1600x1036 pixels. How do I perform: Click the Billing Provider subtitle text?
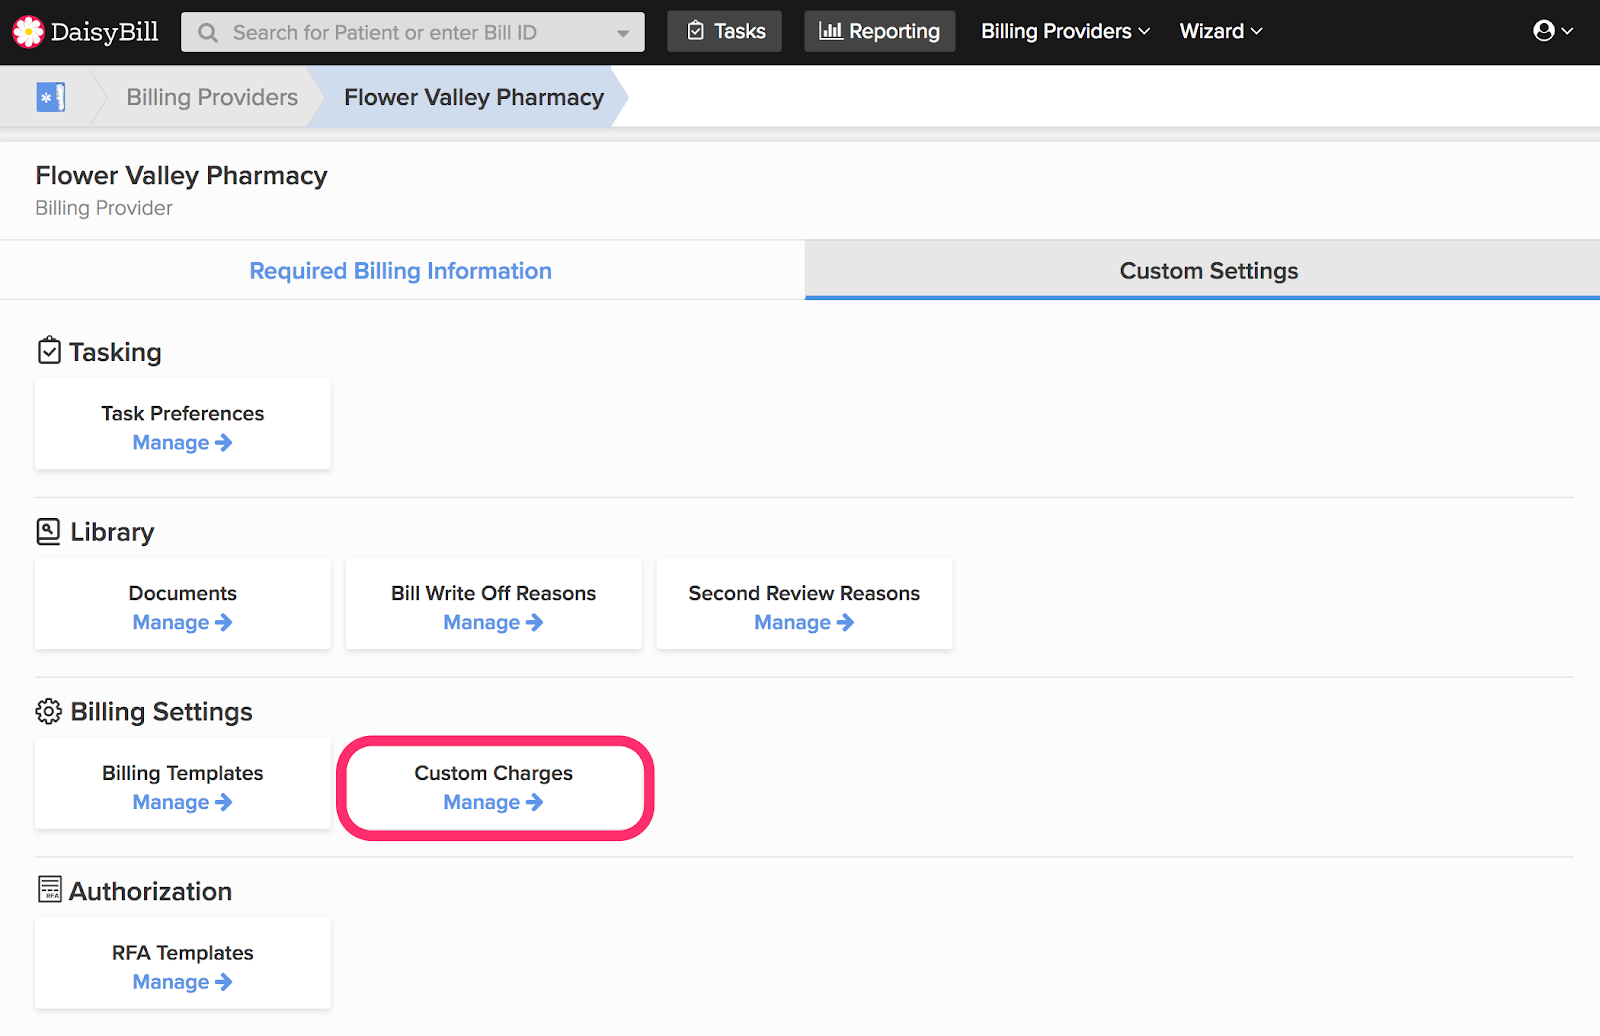point(104,208)
